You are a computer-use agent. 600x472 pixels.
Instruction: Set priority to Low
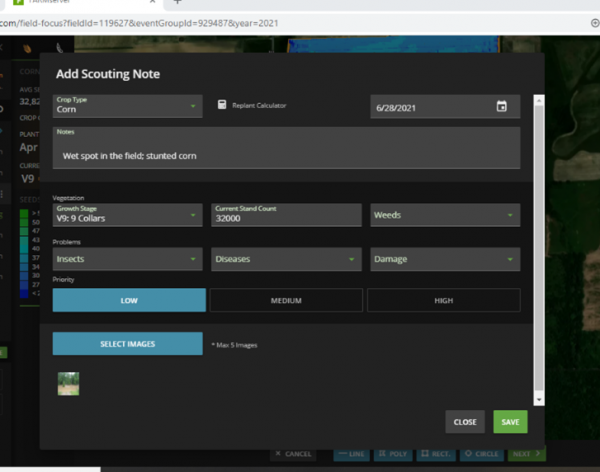129,300
